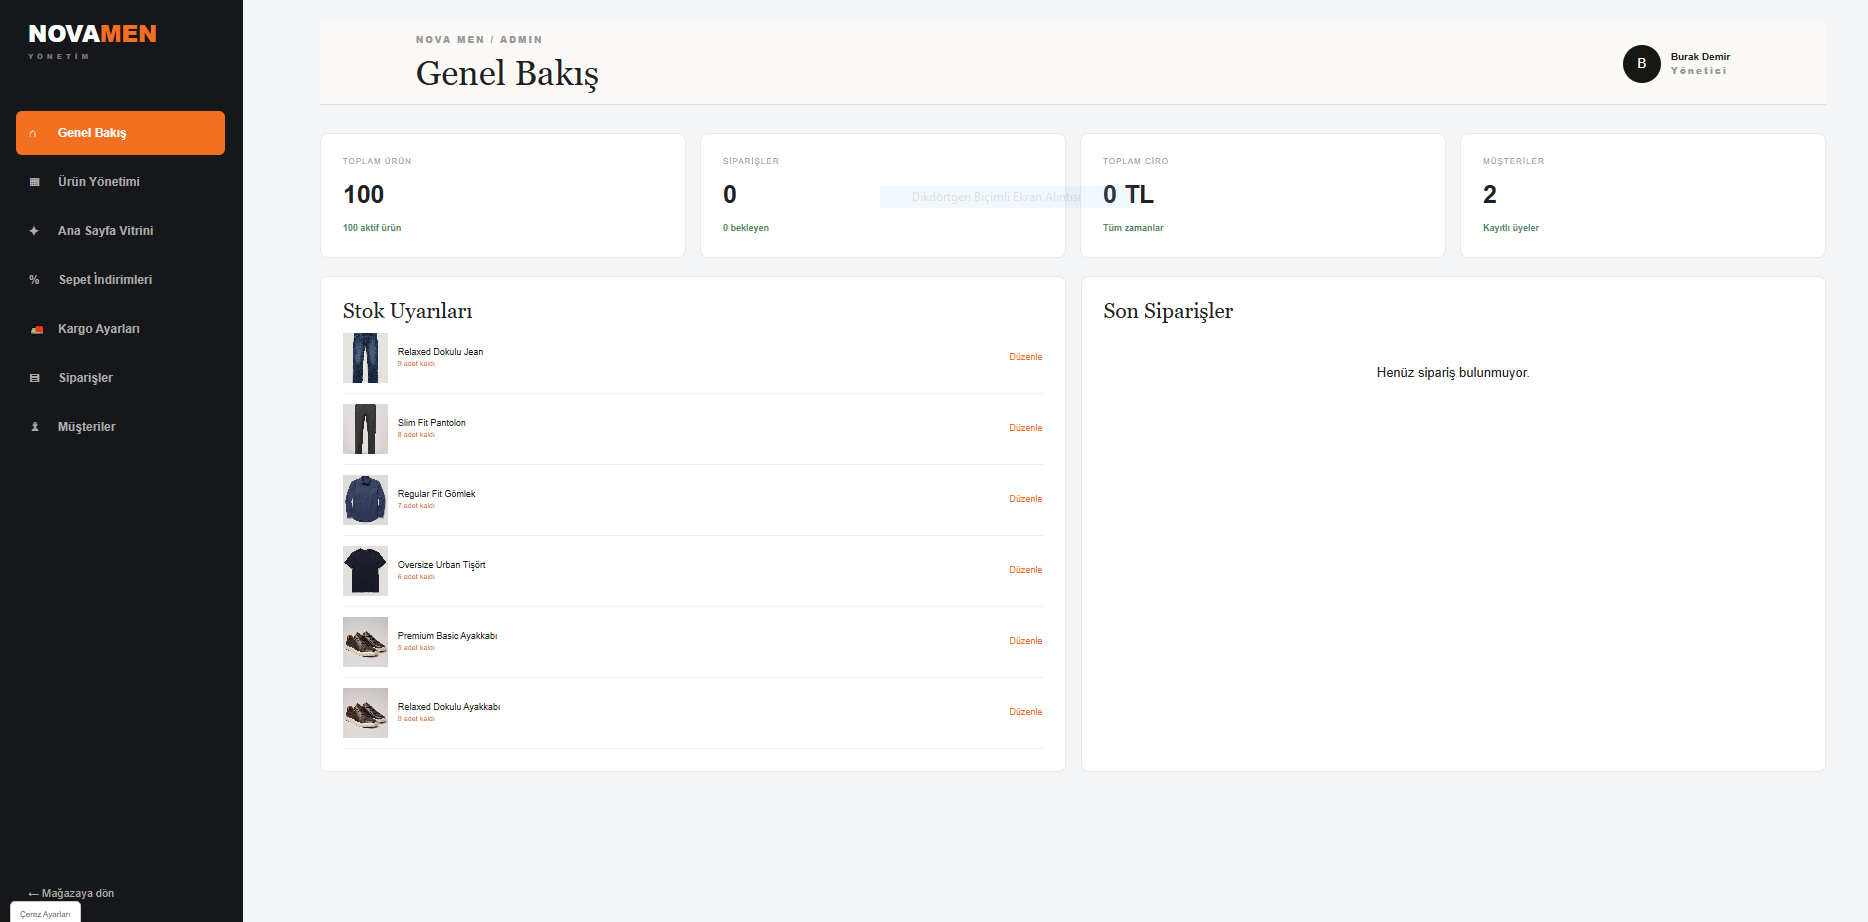Image resolution: width=1868 pixels, height=922 pixels.
Task: Click the 'Henüz sipariş bulunmuyor.' message
Action: [1453, 373]
